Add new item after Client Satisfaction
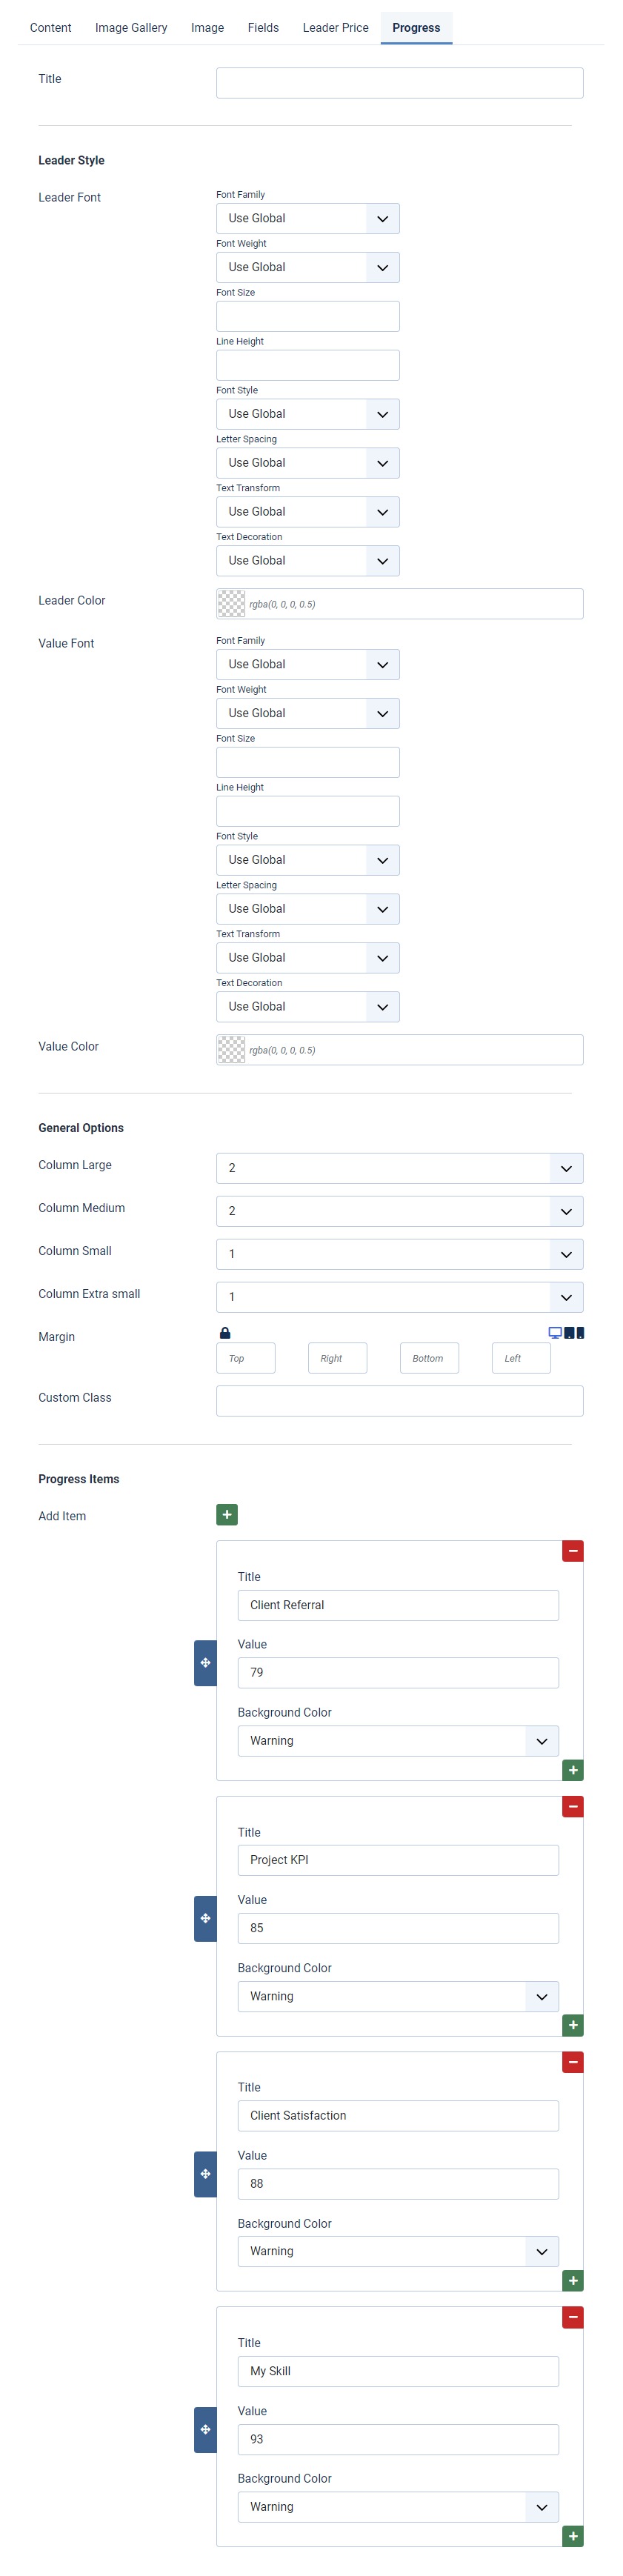Viewport: 623px width, 2576px height. 572,2280
